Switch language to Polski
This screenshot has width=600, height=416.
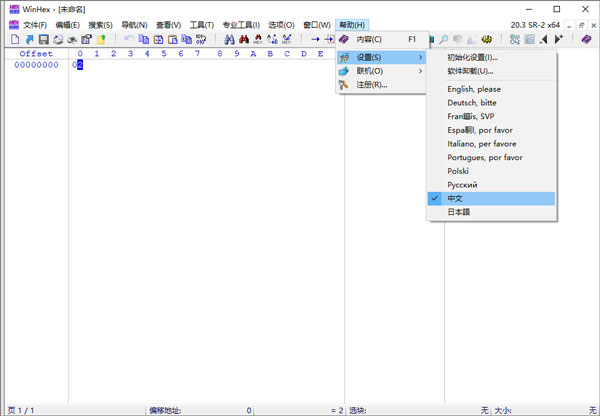point(491,171)
